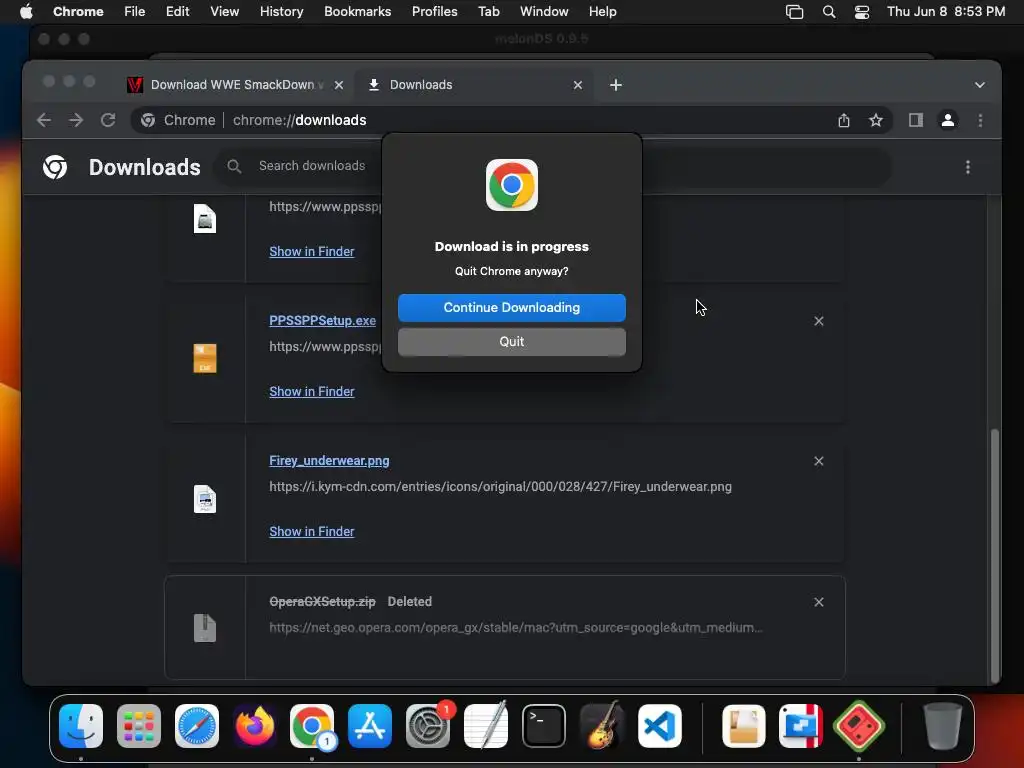Open the Profiles menu

(x=434, y=12)
